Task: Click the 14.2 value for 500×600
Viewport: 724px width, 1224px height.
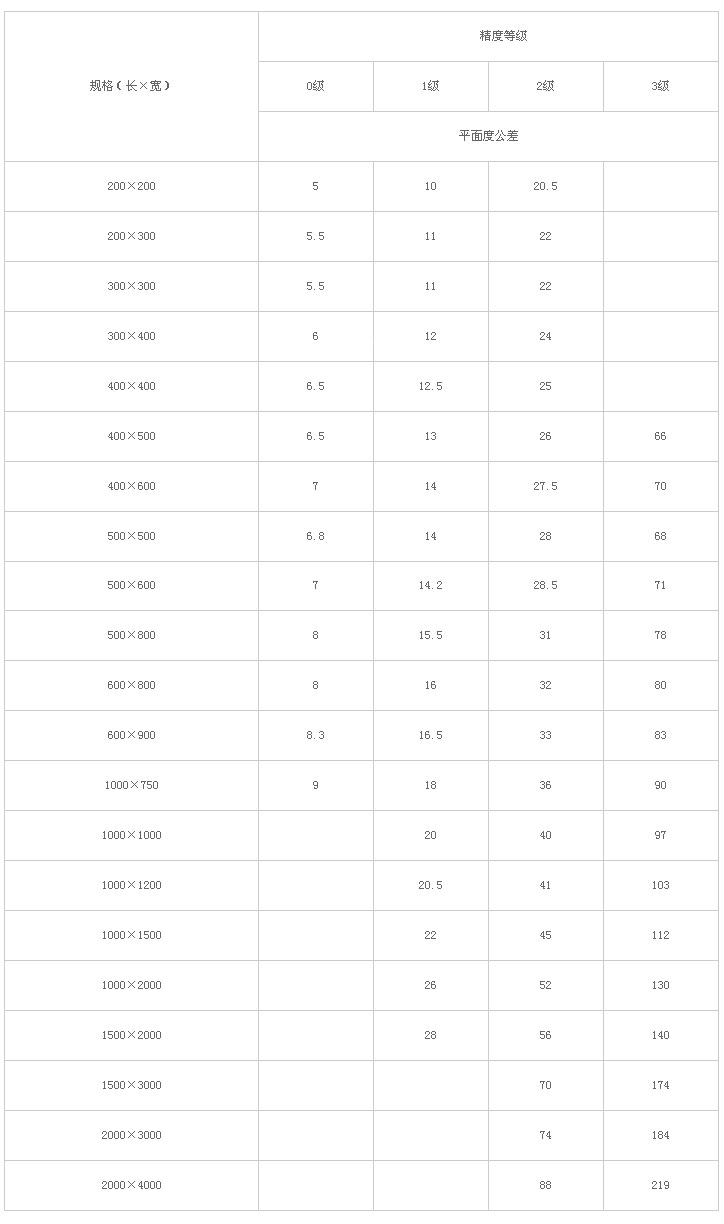Action: point(431,585)
